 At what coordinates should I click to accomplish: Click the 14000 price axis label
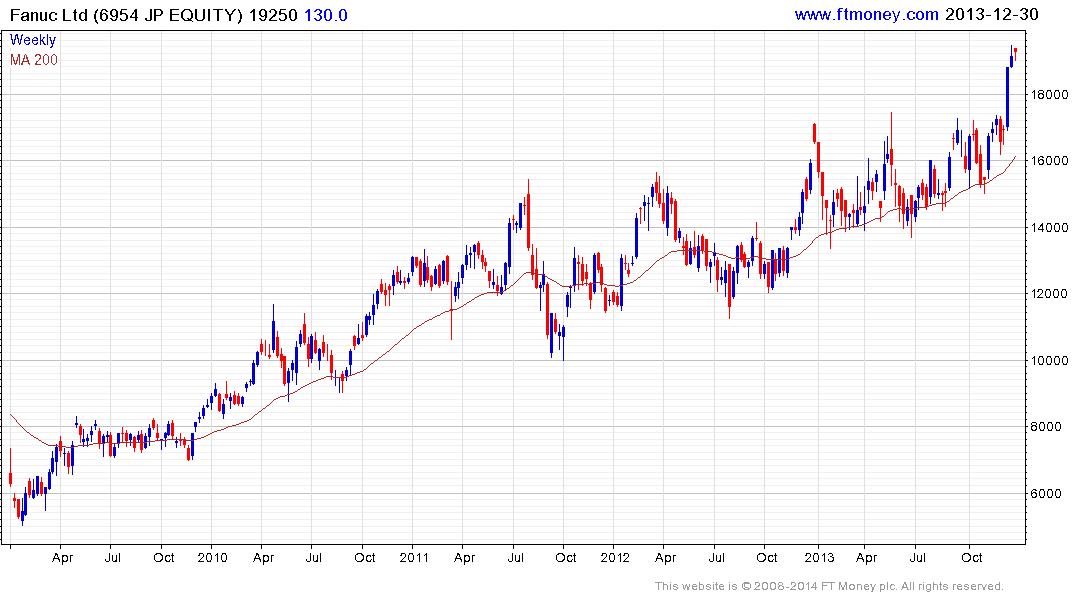click(x=1050, y=228)
